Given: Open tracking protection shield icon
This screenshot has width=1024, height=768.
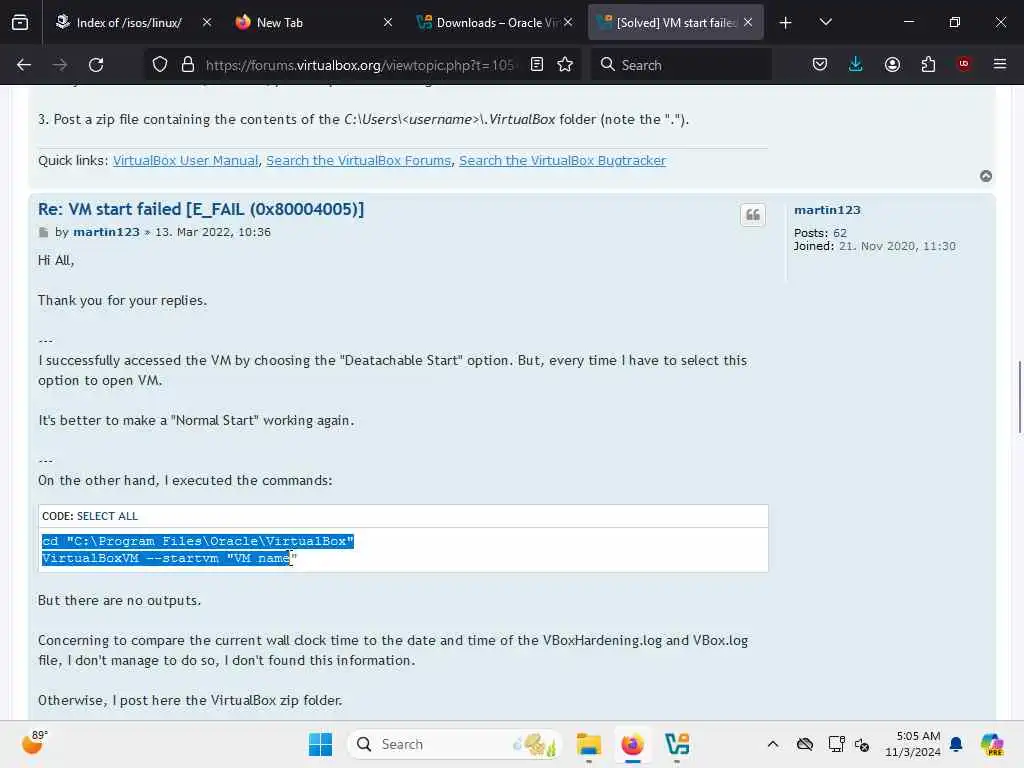Looking at the screenshot, I should [x=160, y=65].
